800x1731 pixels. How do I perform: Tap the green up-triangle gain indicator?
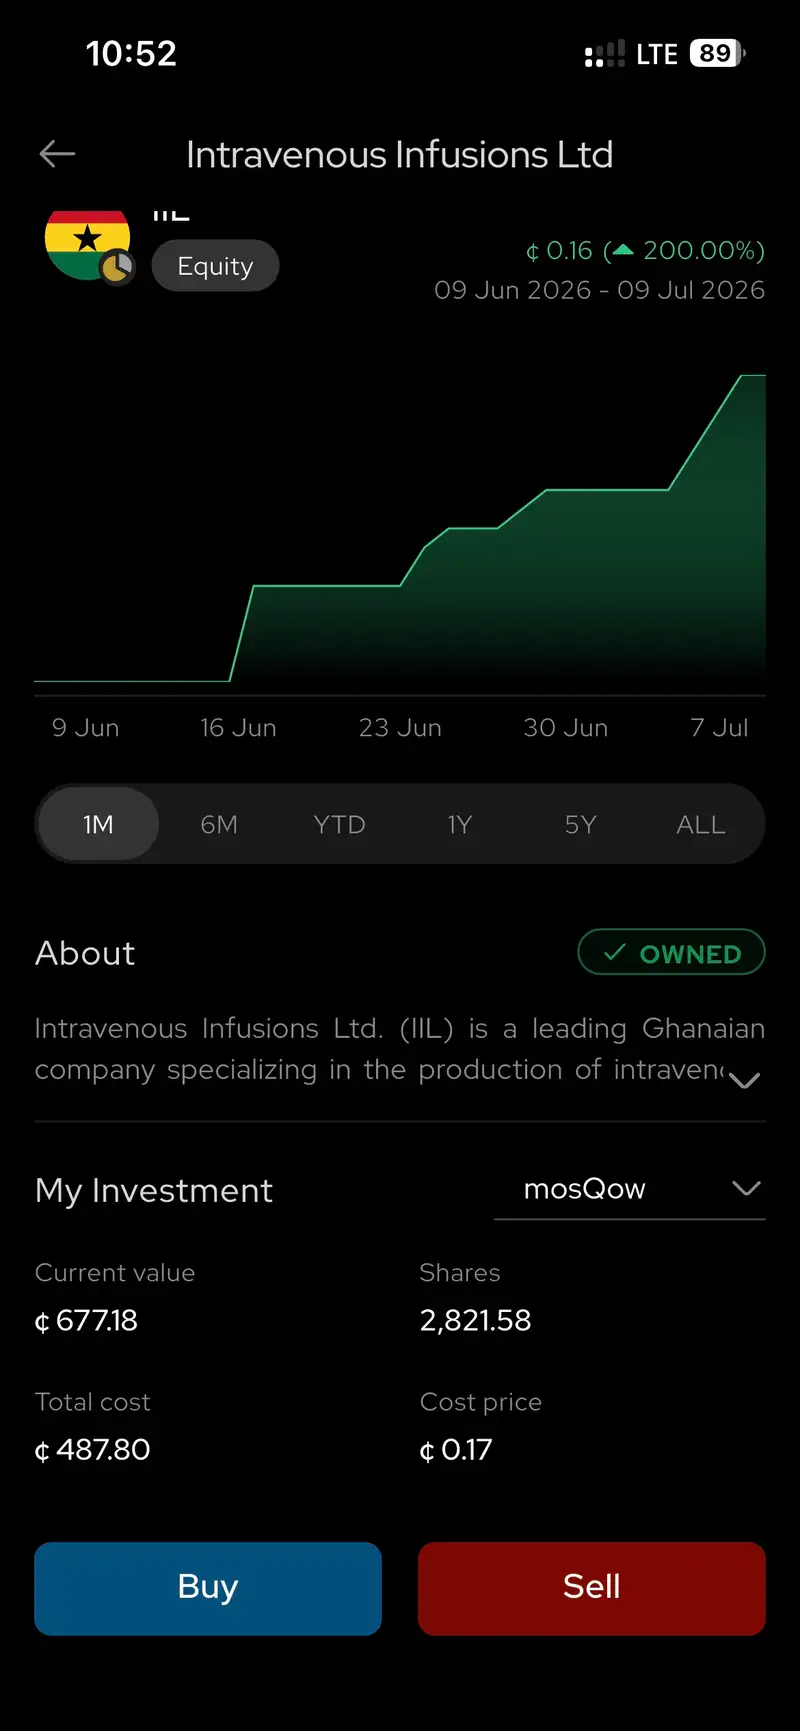pyautogui.click(x=622, y=250)
